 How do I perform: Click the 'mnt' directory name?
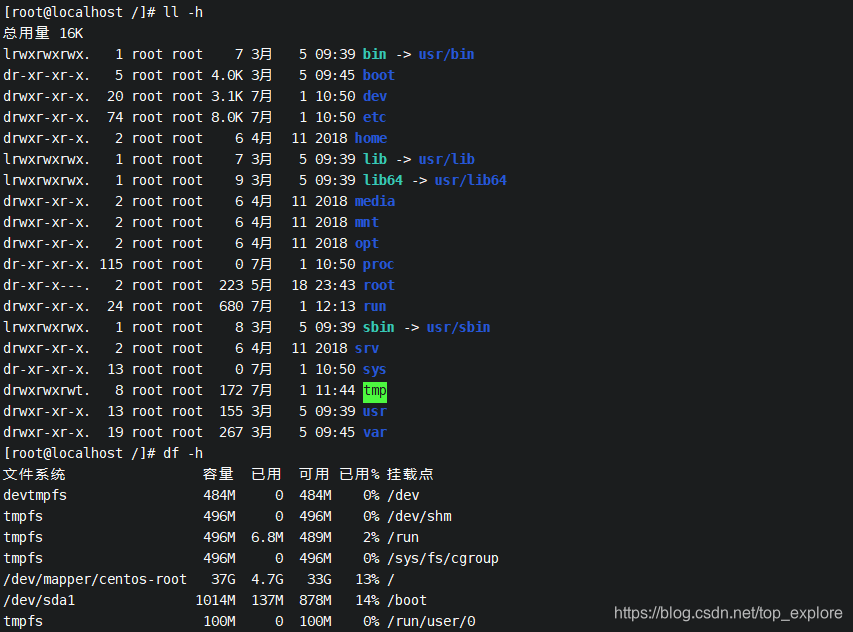[367, 222]
